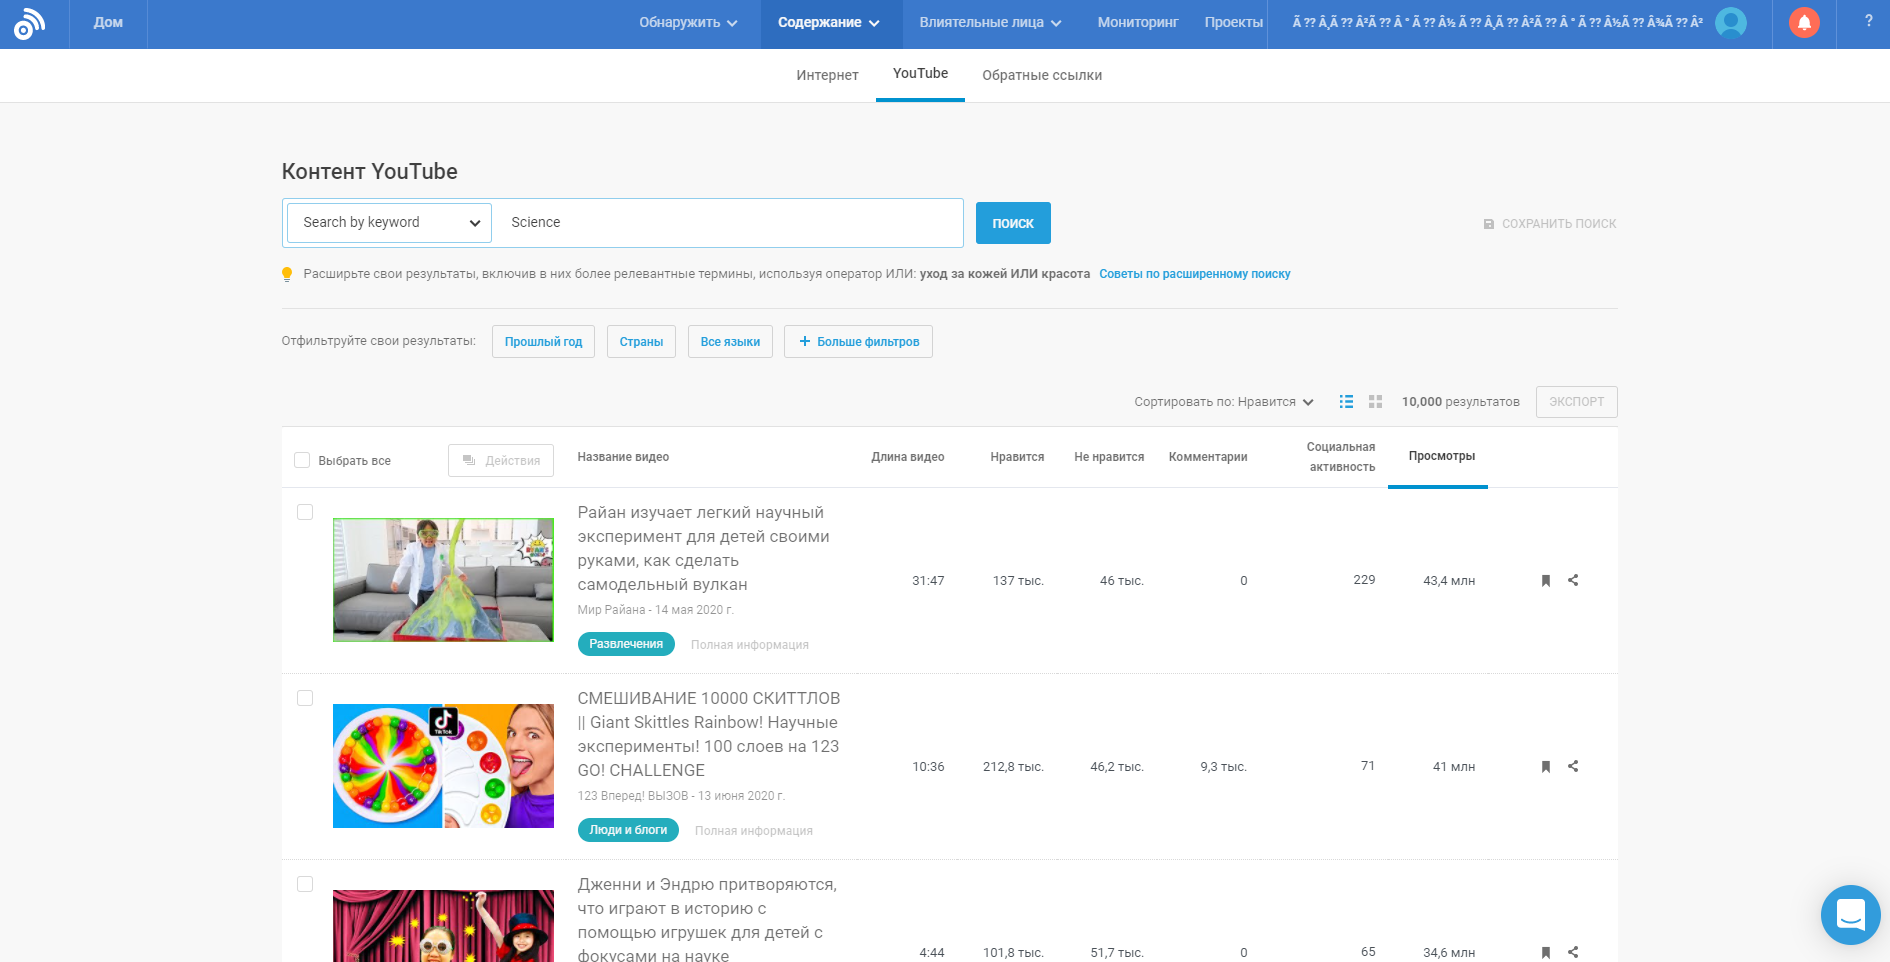Viewport: 1890px width, 962px height.
Task: Open the Дженни и Эндрю притворяются title
Action: [707, 920]
